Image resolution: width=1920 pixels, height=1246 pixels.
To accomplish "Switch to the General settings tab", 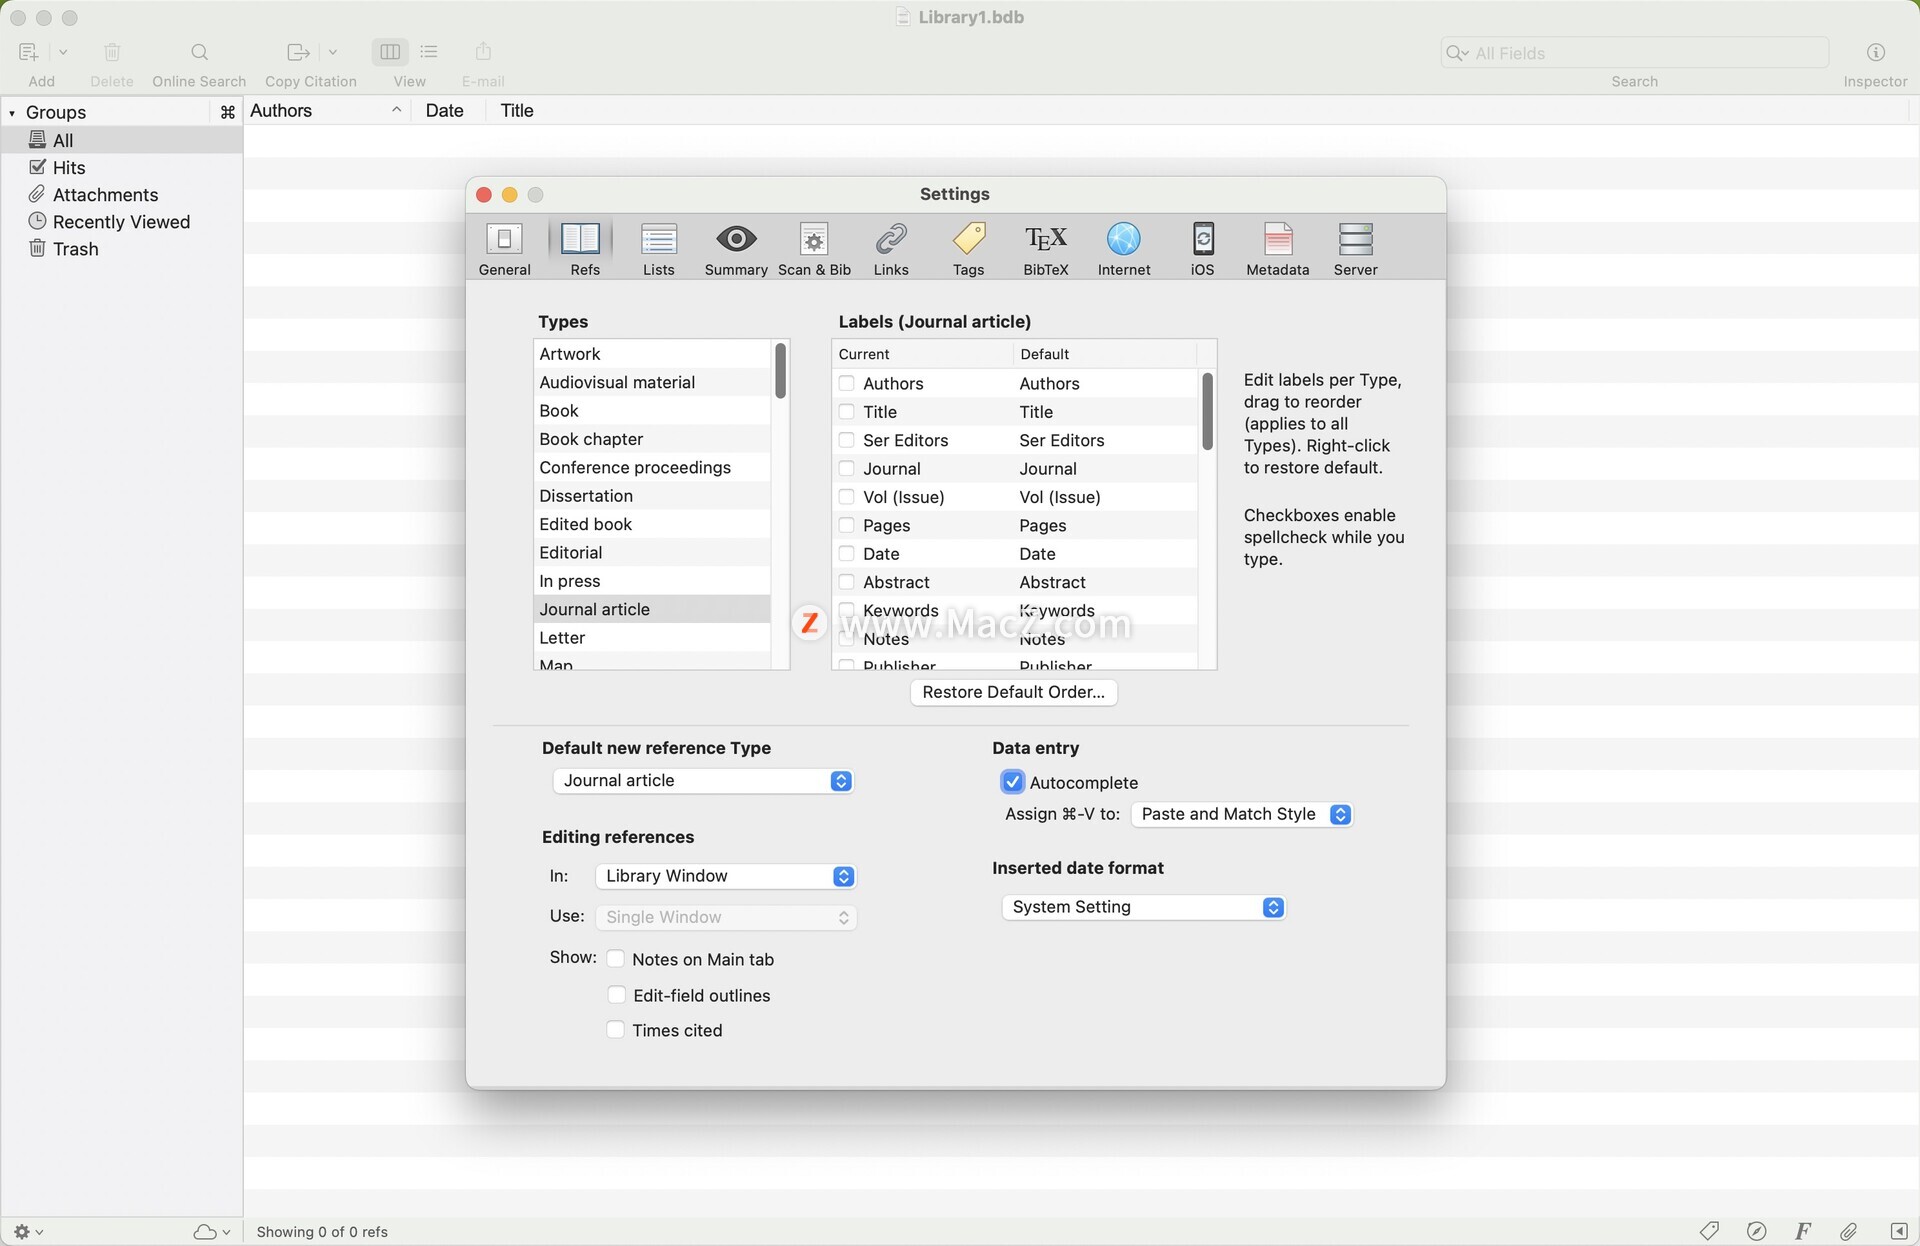I will tap(504, 248).
